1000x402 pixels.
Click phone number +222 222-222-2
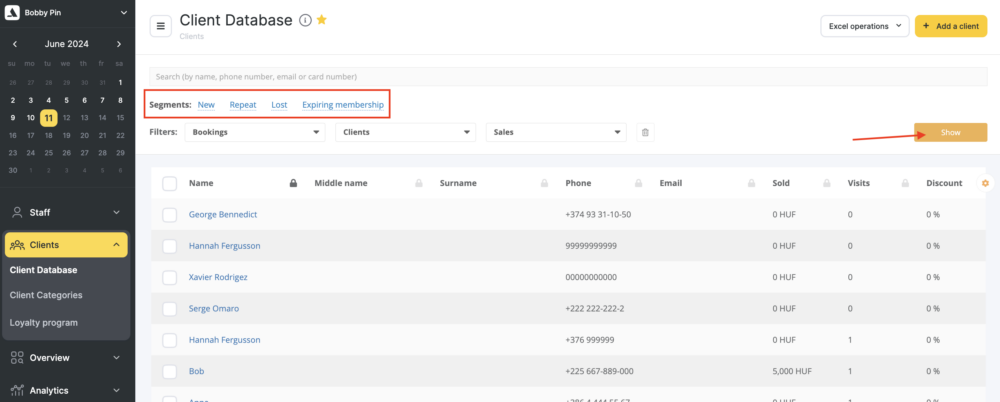594,309
